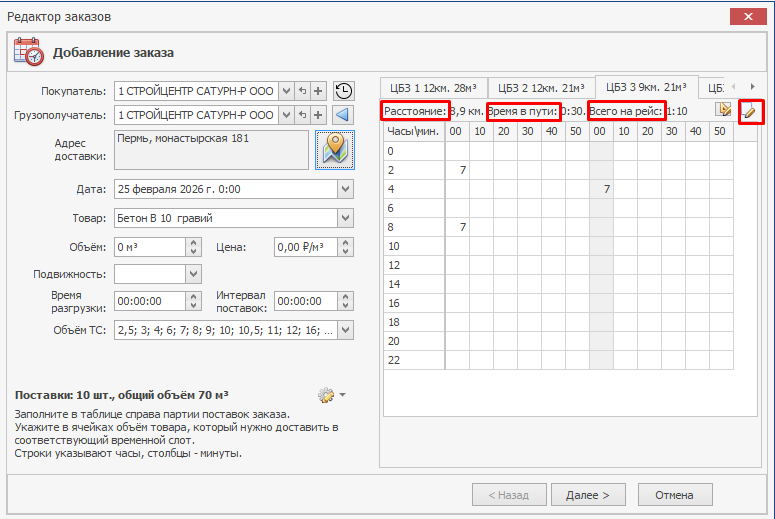The width and height of the screenshot is (775, 519).
Task: Switch to ЦБЗ 2 12км. 21м³ tab
Action: coord(541,87)
